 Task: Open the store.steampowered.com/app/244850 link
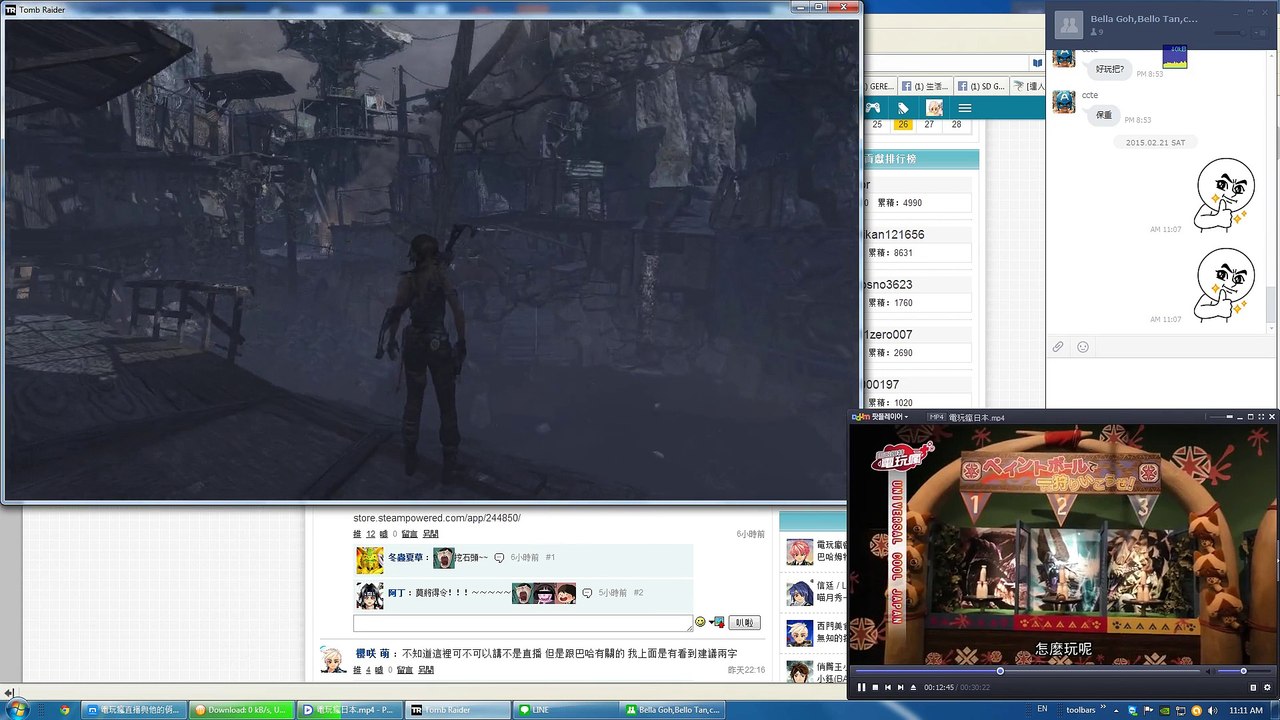pos(437,518)
